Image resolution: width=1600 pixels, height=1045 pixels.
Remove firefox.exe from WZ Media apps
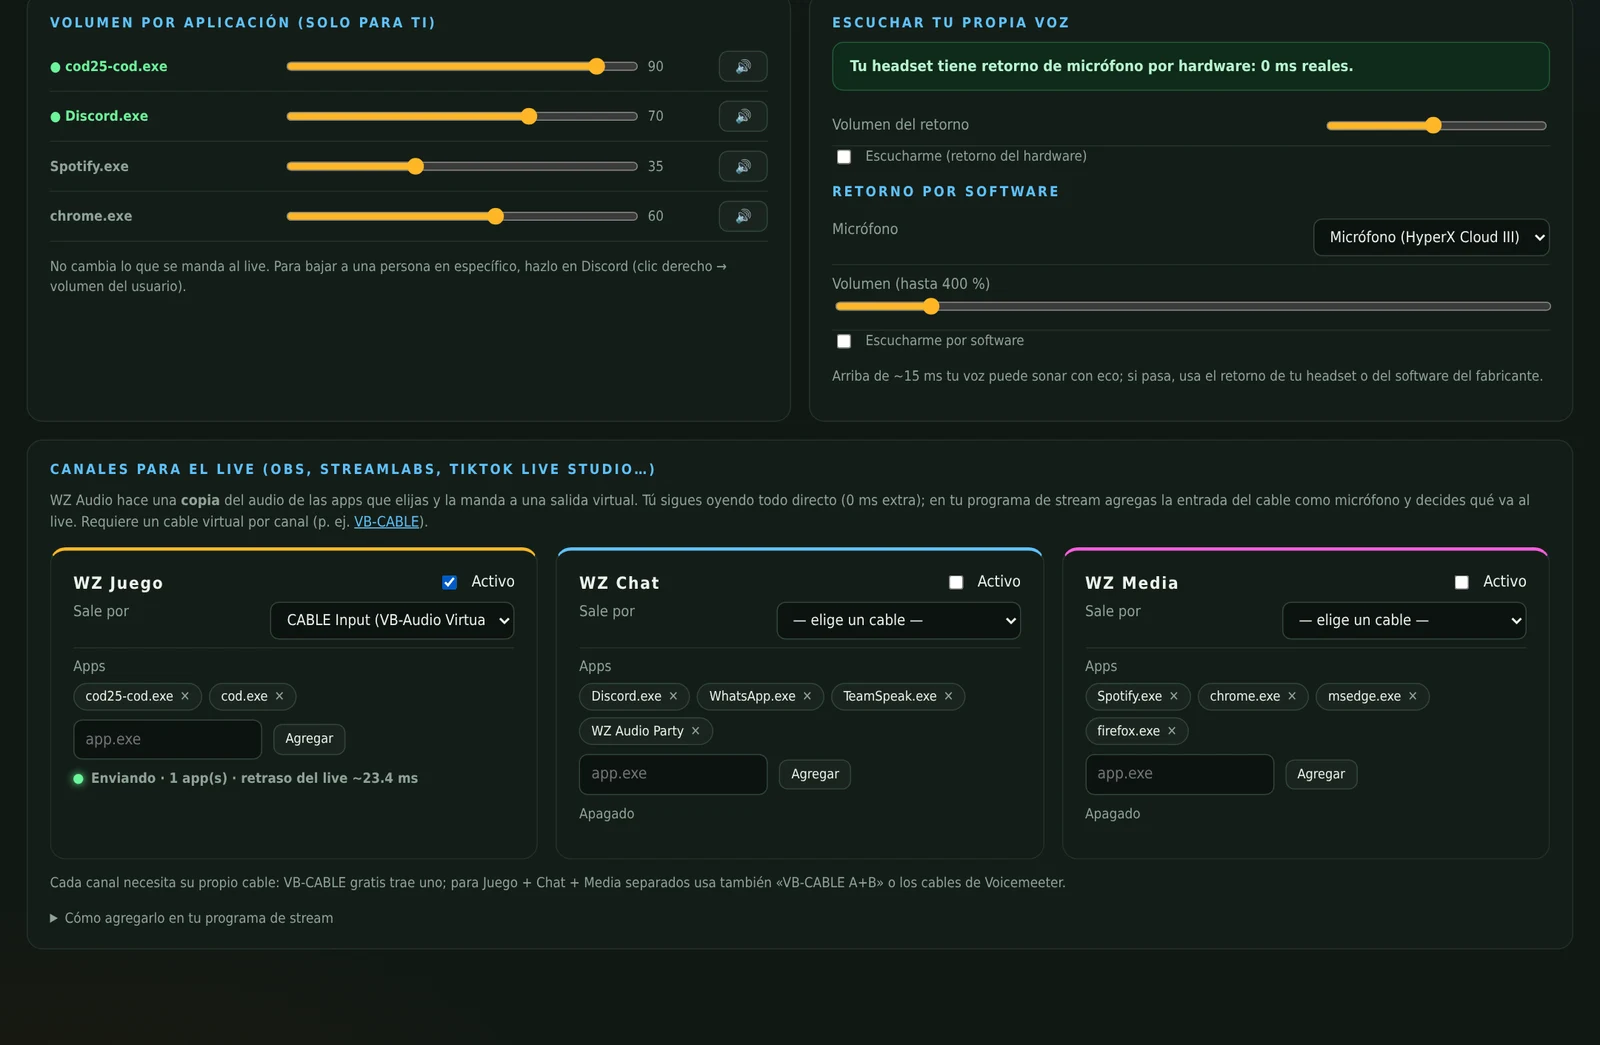[1171, 731]
